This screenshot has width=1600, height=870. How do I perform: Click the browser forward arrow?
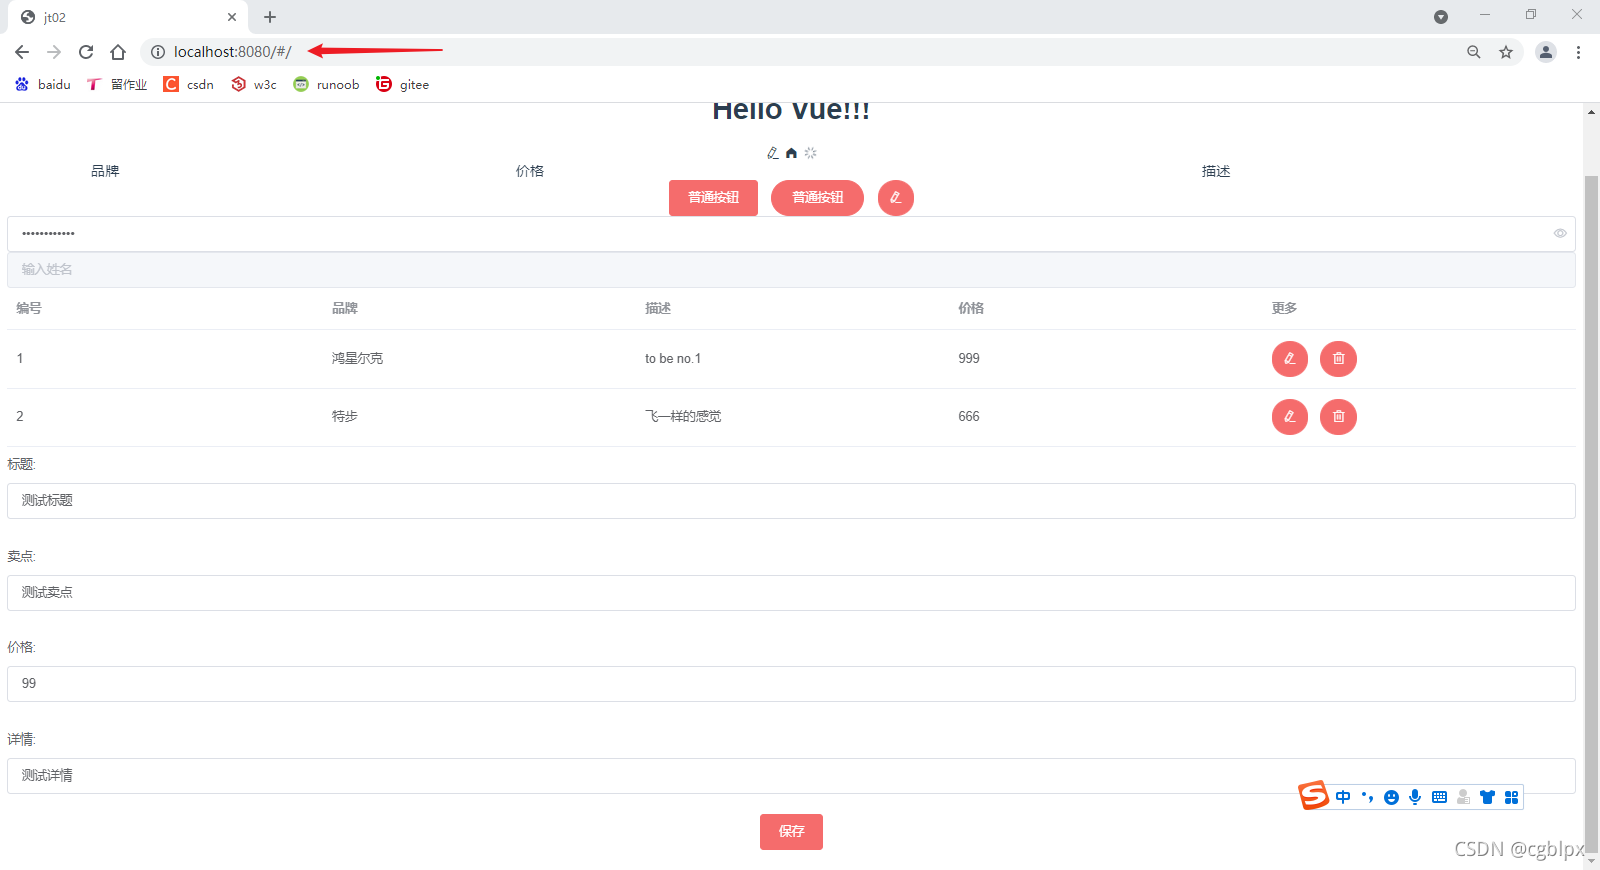click(x=54, y=52)
